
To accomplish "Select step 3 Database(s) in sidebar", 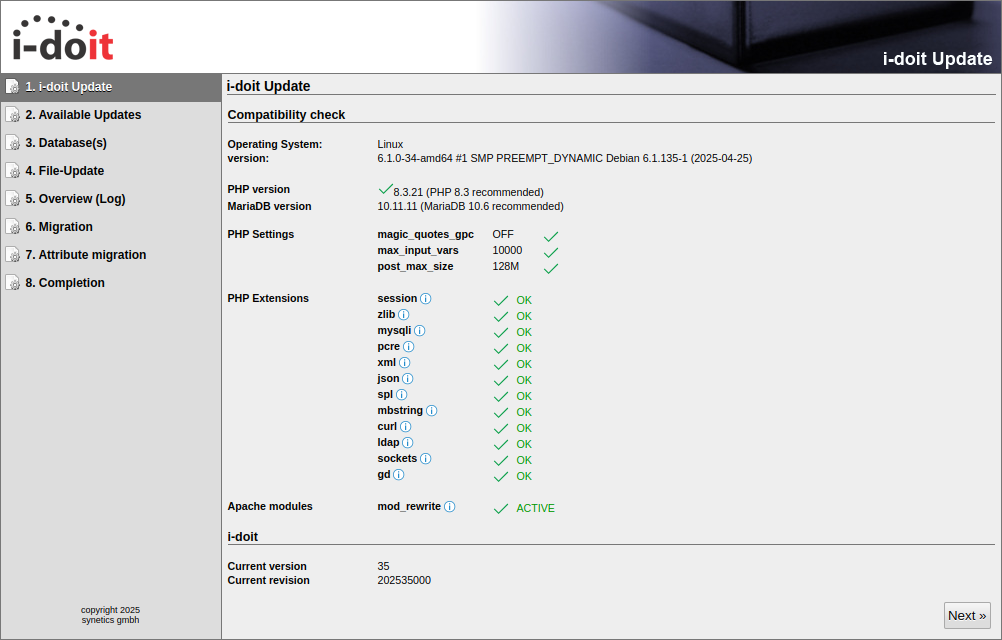I will click(66, 143).
